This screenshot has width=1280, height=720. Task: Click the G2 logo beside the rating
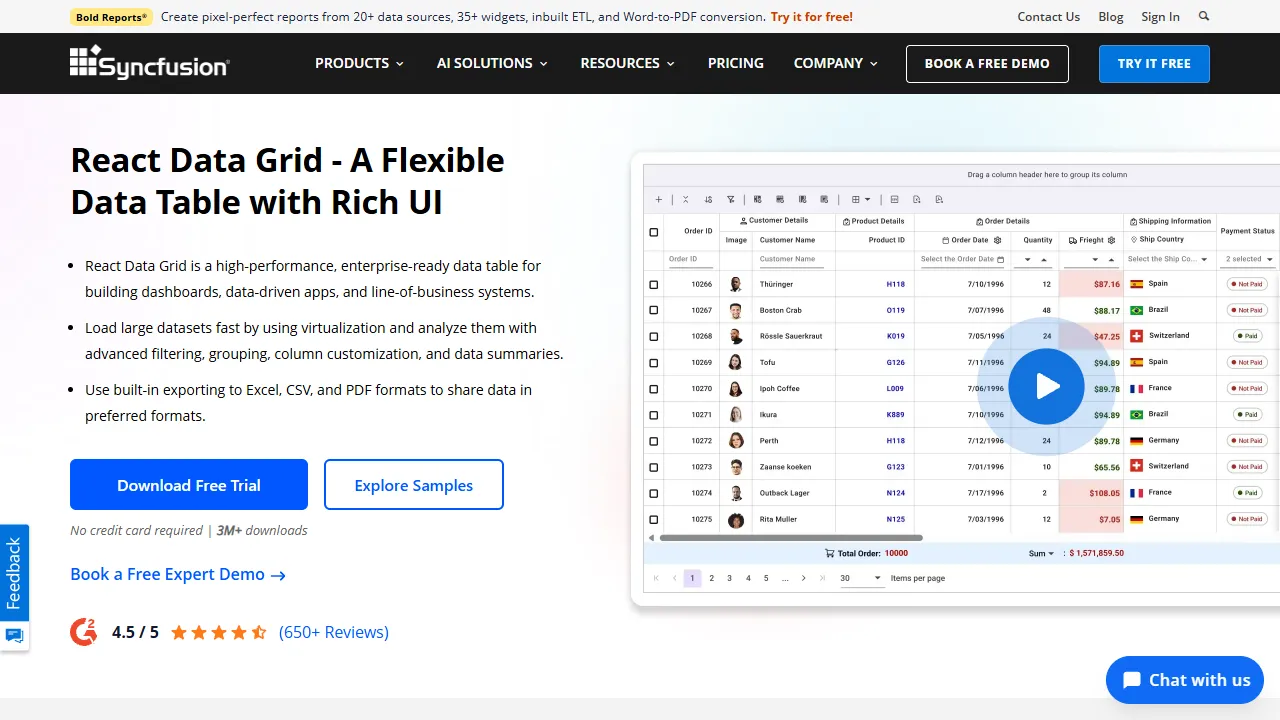pos(84,631)
